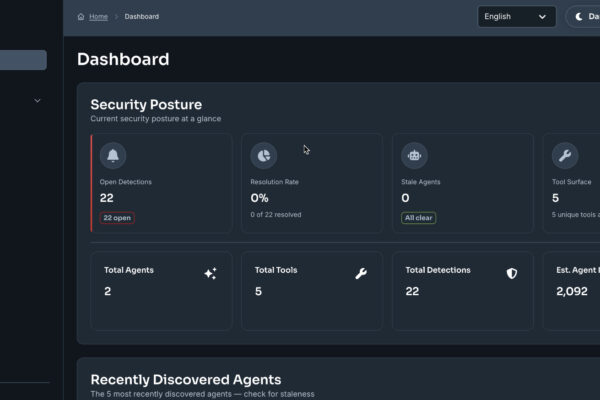This screenshot has height=400, width=600.
Task: Expand the sidebar chevron section
Action: click(37, 101)
